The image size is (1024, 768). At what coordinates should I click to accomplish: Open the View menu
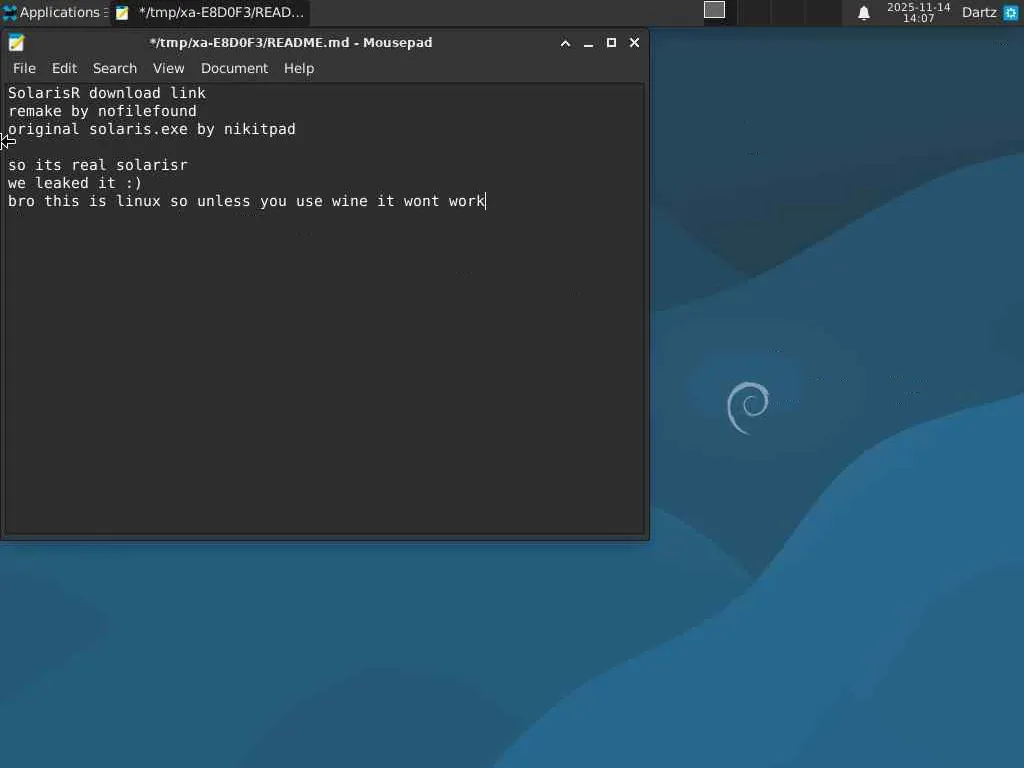point(168,68)
